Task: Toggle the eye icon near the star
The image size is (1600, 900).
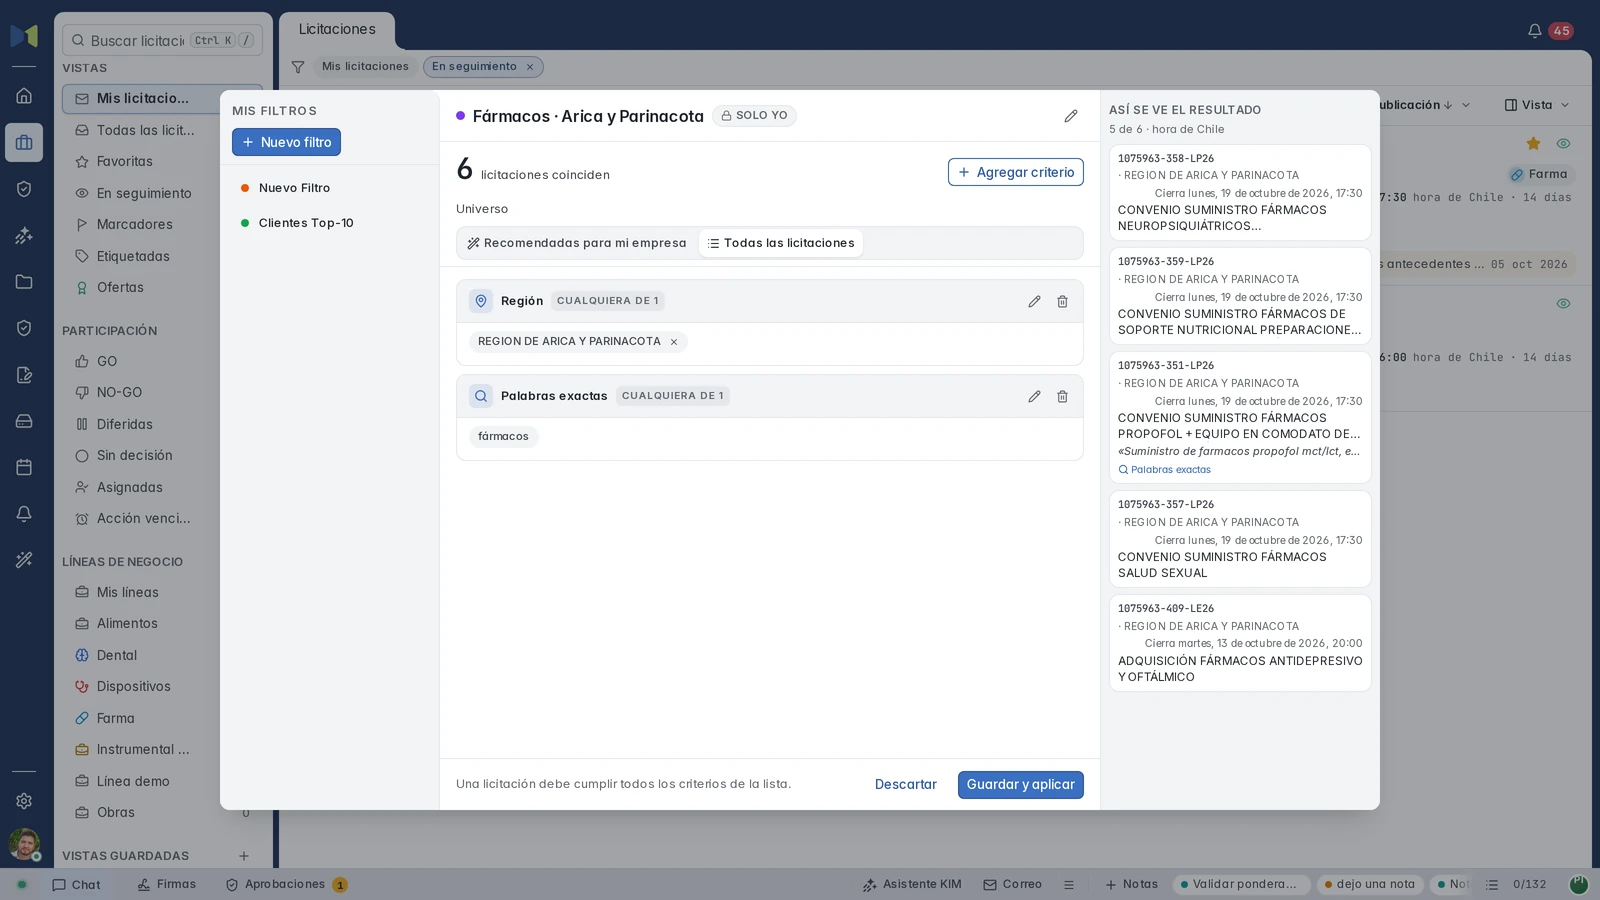Action: [x=1563, y=144]
